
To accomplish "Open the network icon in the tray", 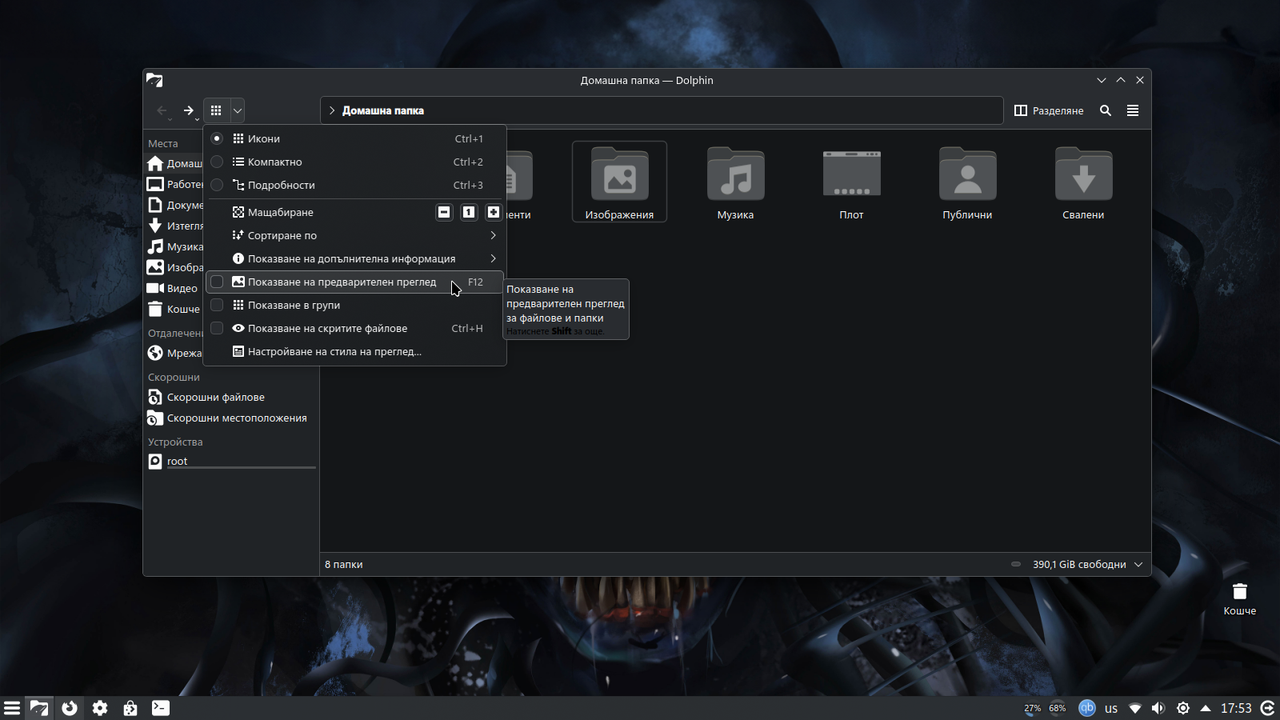I will tap(1134, 708).
